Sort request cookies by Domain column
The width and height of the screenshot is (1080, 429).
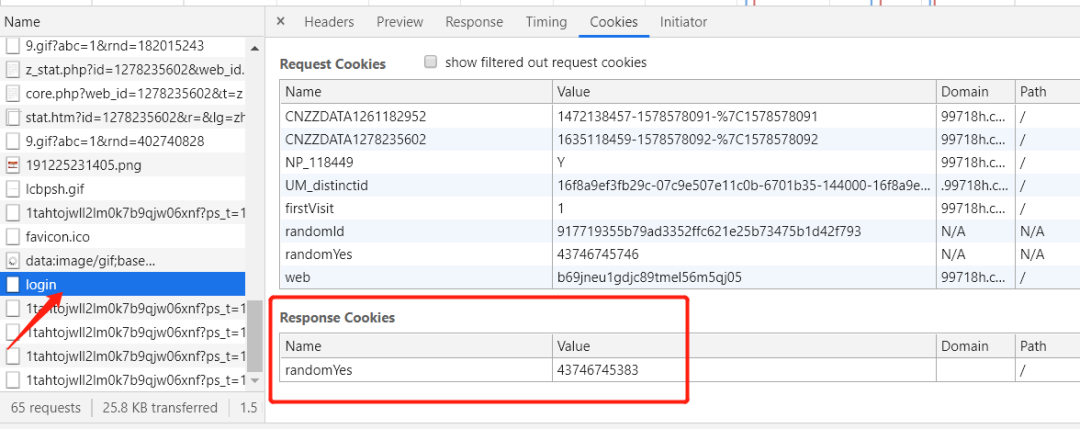(x=974, y=92)
